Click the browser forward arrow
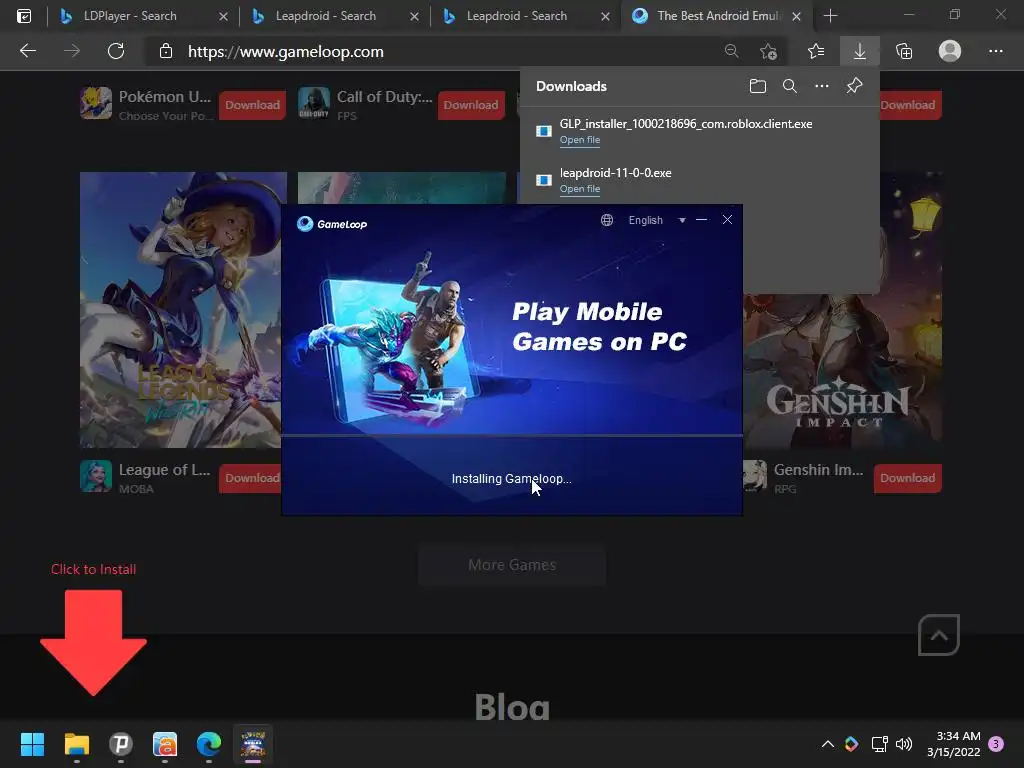1024x768 pixels. [x=72, y=51]
